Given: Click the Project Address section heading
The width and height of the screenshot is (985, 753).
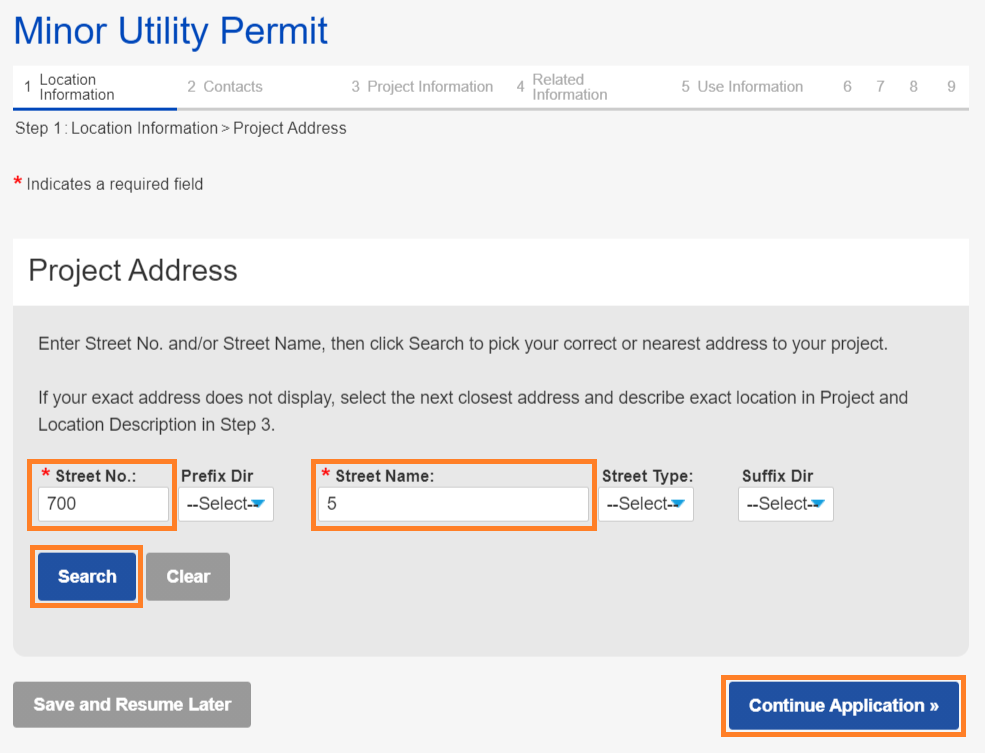Looking at the screenshot, I should click(x=133, y=271).
